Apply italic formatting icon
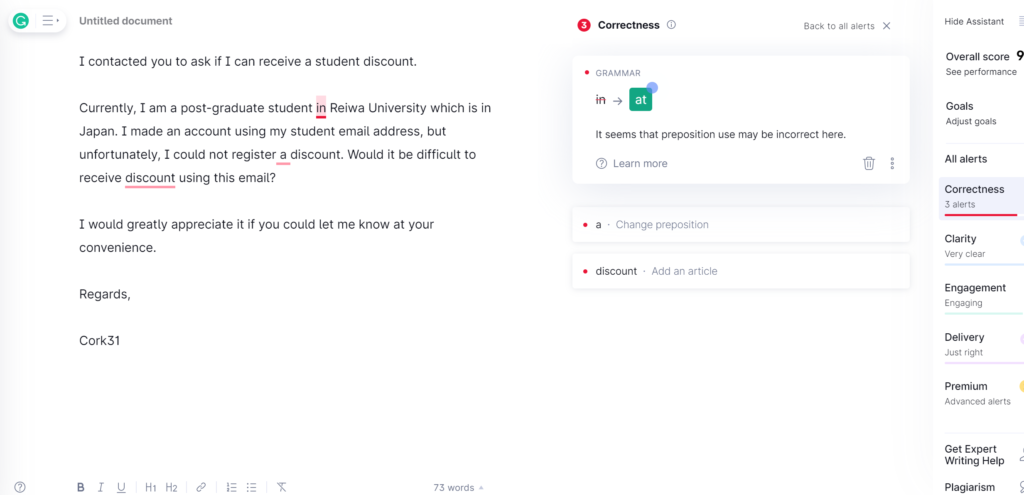 pos(101,487)
